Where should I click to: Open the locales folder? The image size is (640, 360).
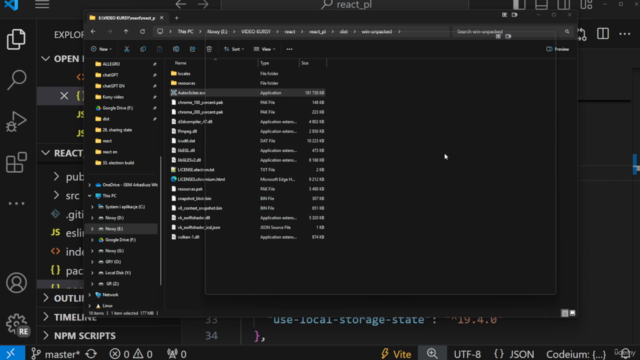[x=184, y=74]
